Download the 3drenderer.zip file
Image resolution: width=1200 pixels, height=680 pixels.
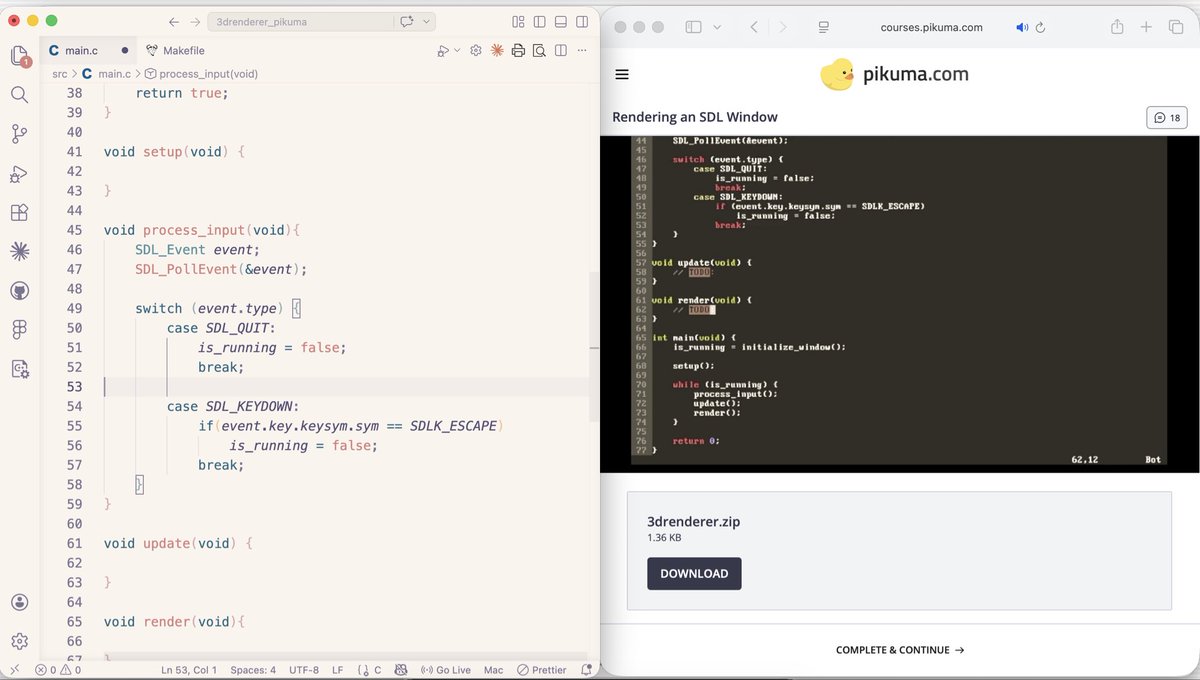[x=694, y=573]
